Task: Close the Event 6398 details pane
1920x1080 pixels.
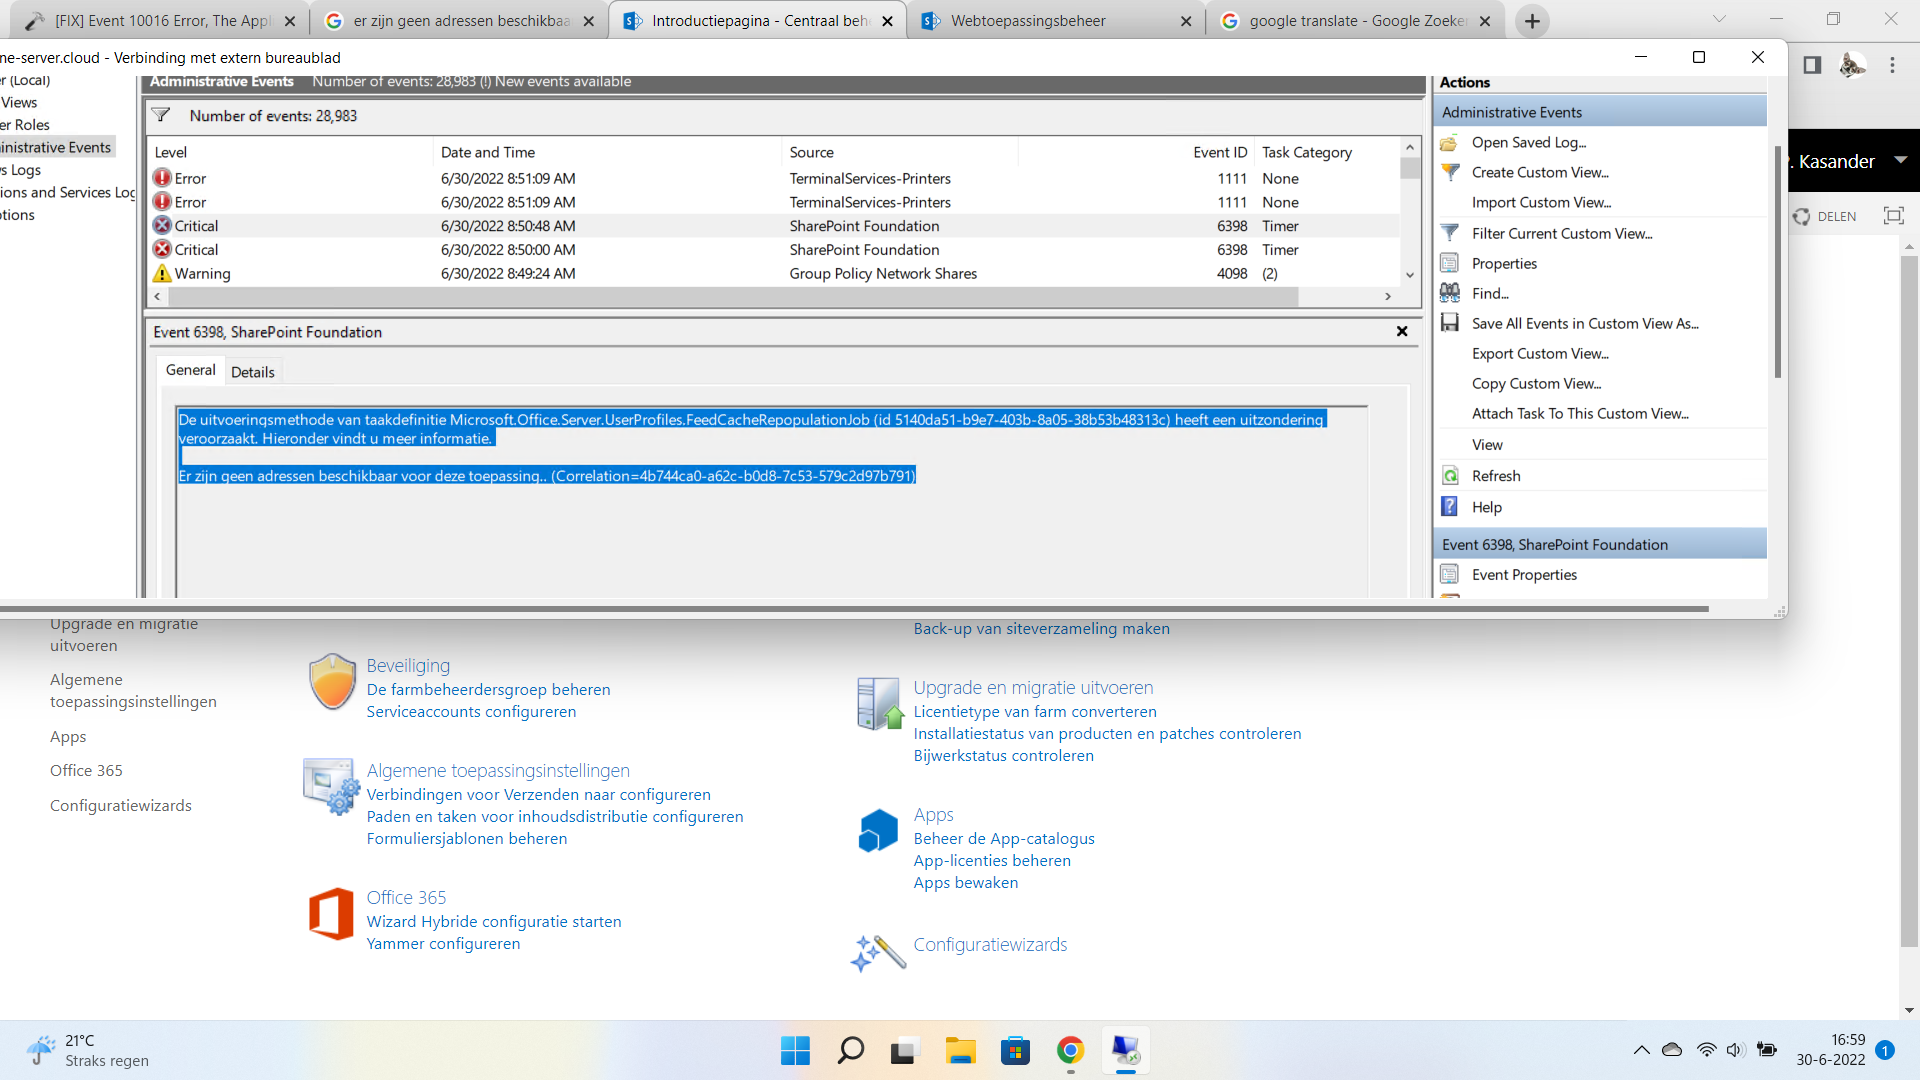Action: pyautogui.click(x=1402, y=332)
